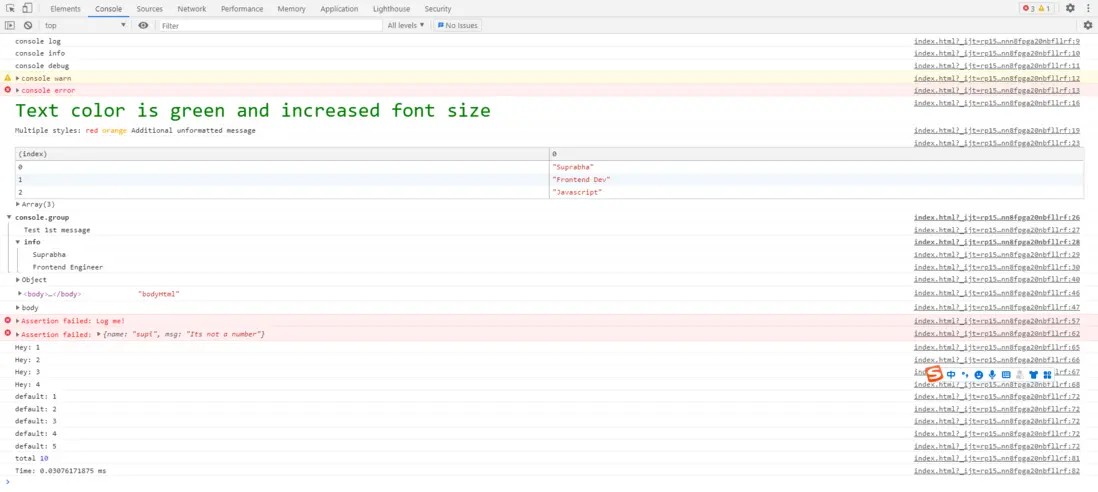1098x492 pixels.
Task: Open DevTools settings from the top-row gear icon
Action: coord(1070,8)
